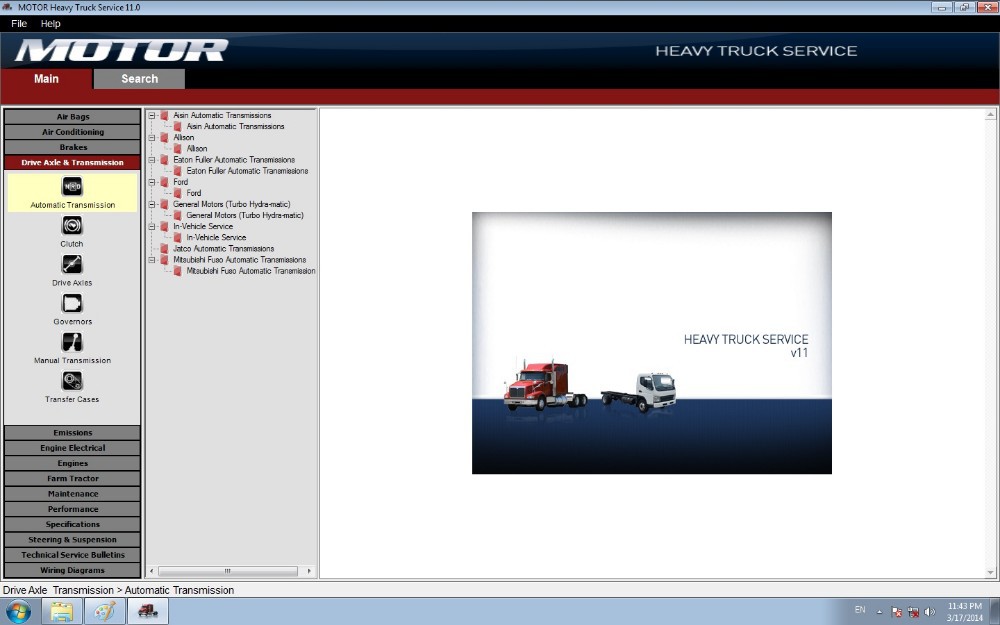Click the EN language indicator in the taskbar
The height and width of the screenshot is (625, 1000).
pyautogui.click(x=860, y=610)
